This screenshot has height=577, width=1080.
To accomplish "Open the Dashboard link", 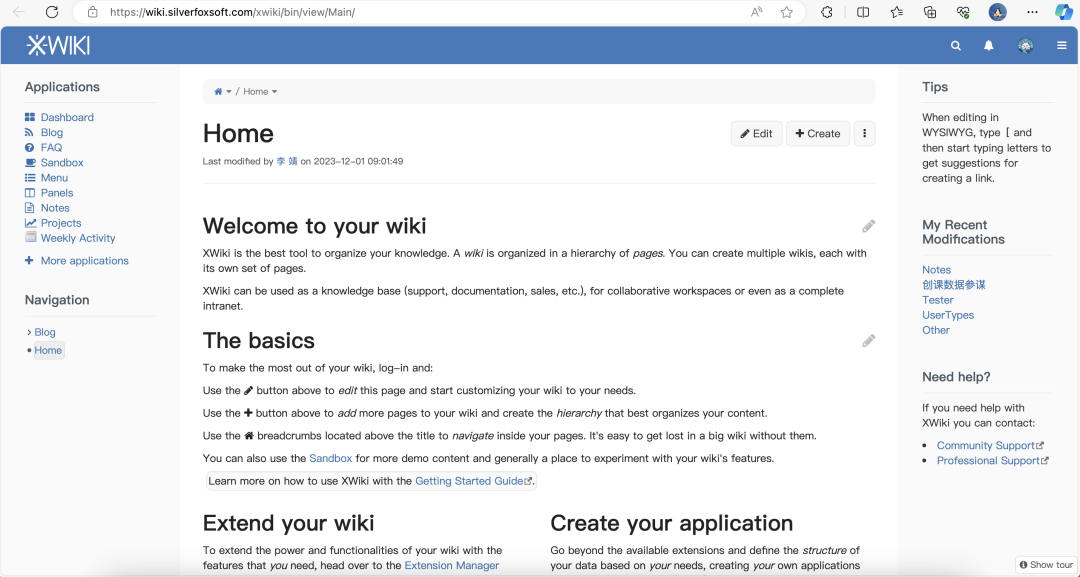I will pos(67,117).
